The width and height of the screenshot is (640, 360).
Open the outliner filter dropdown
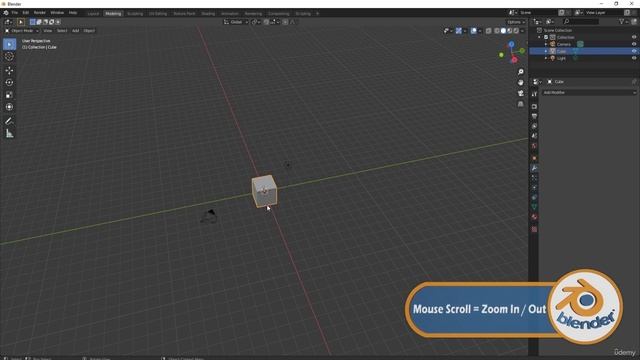(x=623, y=22)
